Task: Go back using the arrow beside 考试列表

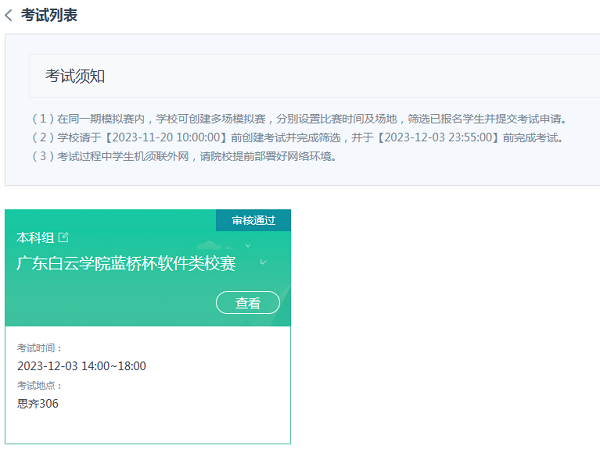Action: [x=8, y=15]
